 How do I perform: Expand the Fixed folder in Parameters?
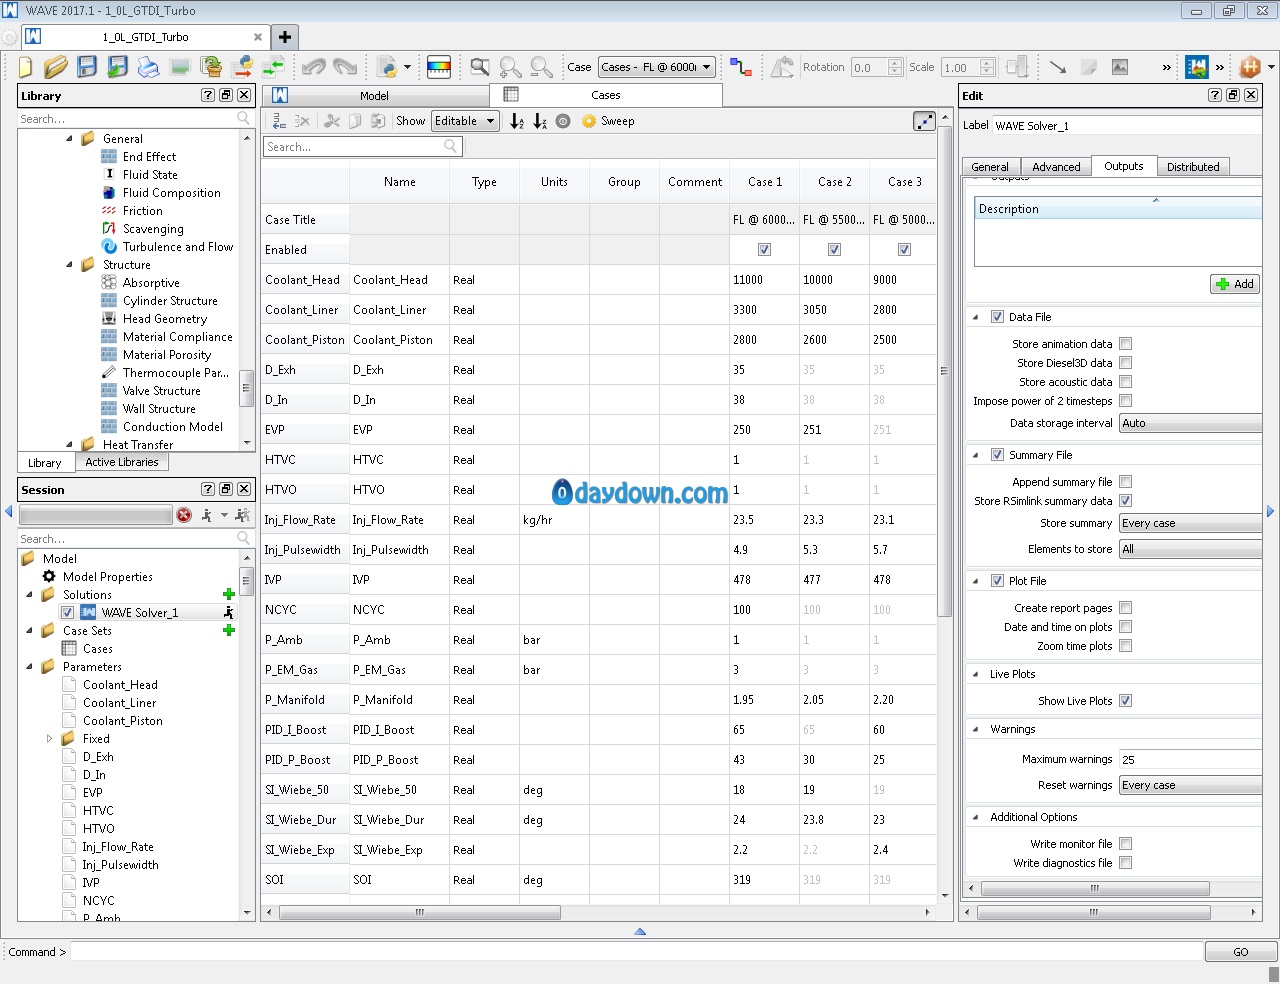pos(49,739)
